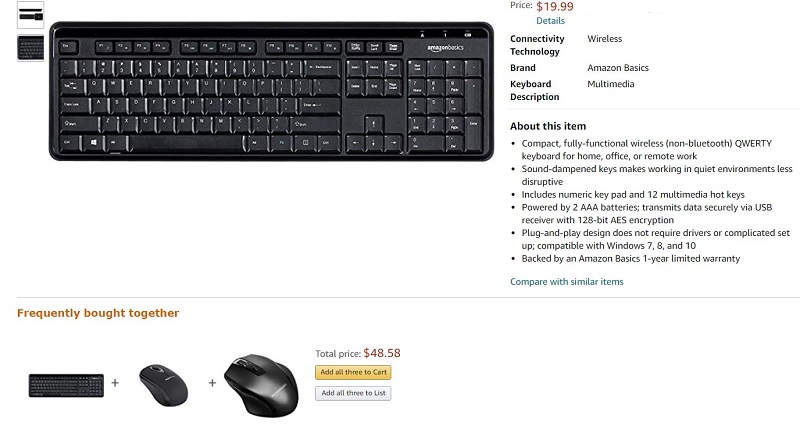The width and height of the screenshot is (800, 429).
Task: Select the second keyboard thumbnail image
Action: 31,48
